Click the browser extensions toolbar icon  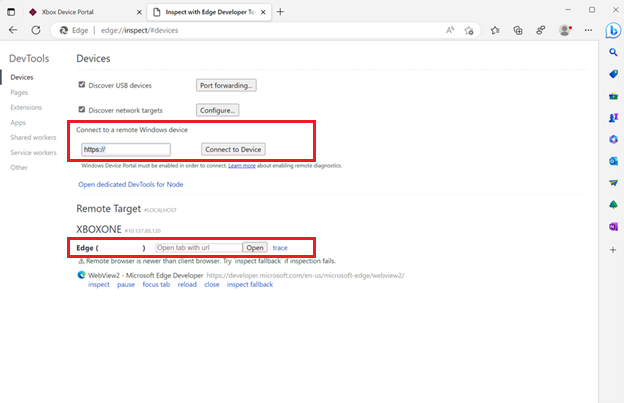tap(540, 30)
